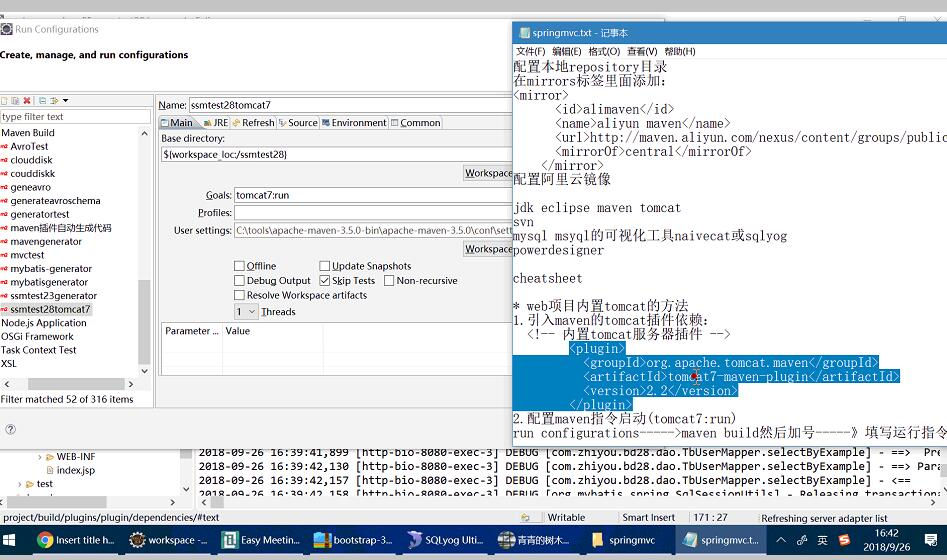Select the AvroTest maven configuration
Viewport: 947px width, 560px height.
click(29, 146)
